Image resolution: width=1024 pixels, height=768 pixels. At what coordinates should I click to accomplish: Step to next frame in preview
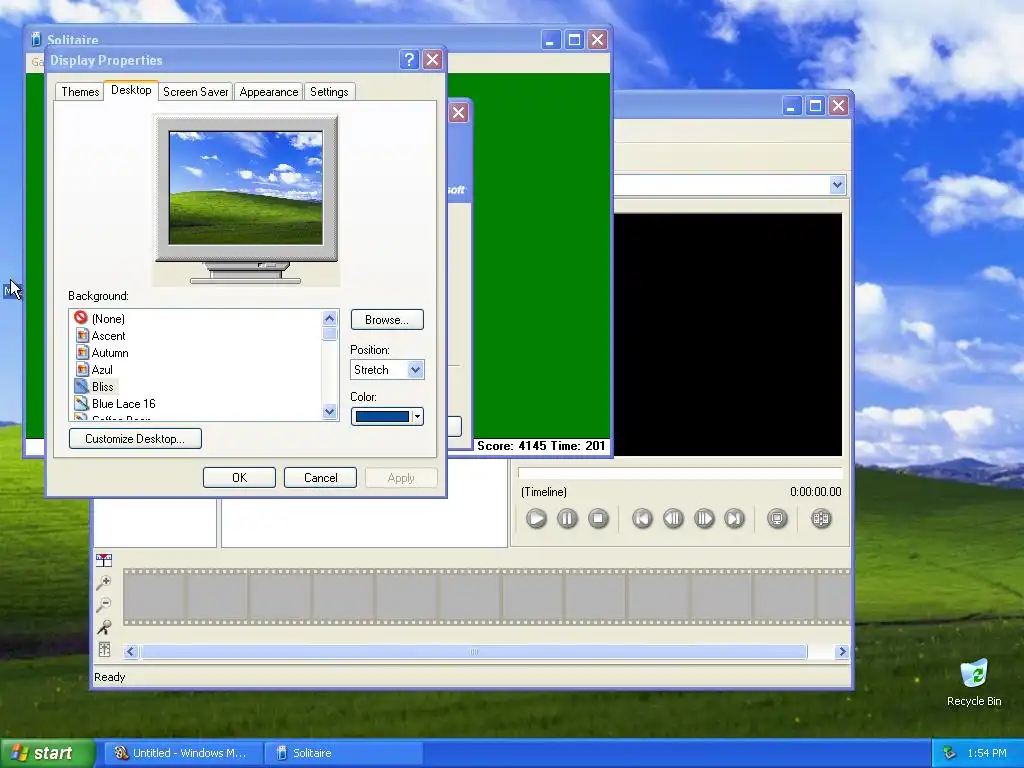[704, 519]
